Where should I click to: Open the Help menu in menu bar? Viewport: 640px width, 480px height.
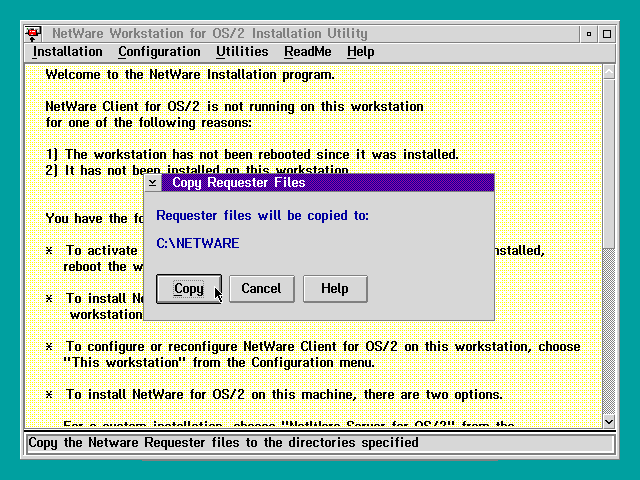tap(360, 52)
